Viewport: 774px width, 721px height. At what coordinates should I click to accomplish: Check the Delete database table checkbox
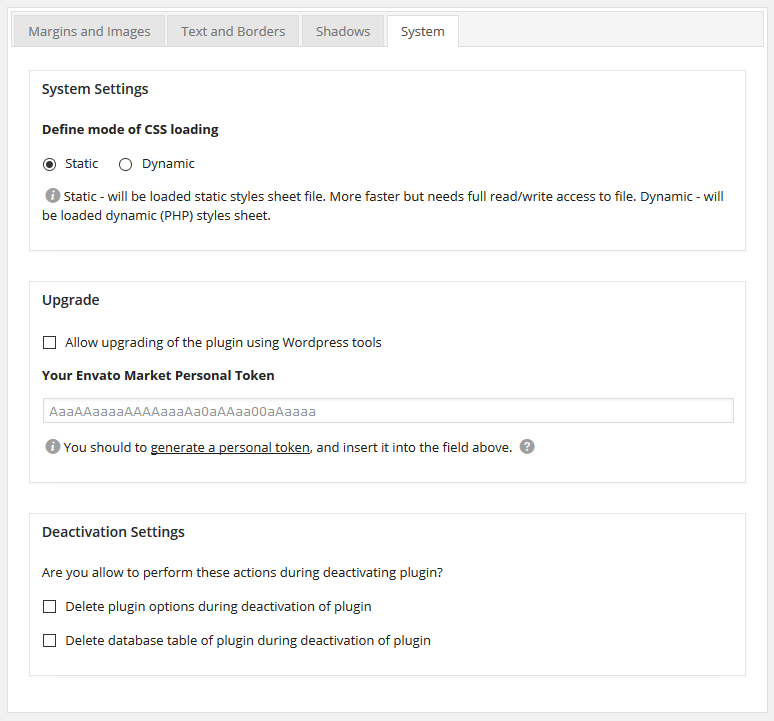[49, 641]
